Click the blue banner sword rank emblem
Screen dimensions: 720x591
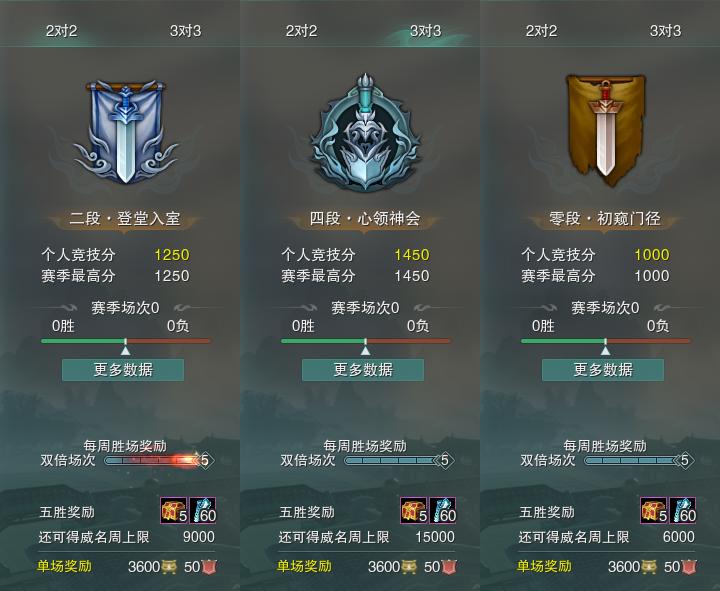tap(125, 132)
